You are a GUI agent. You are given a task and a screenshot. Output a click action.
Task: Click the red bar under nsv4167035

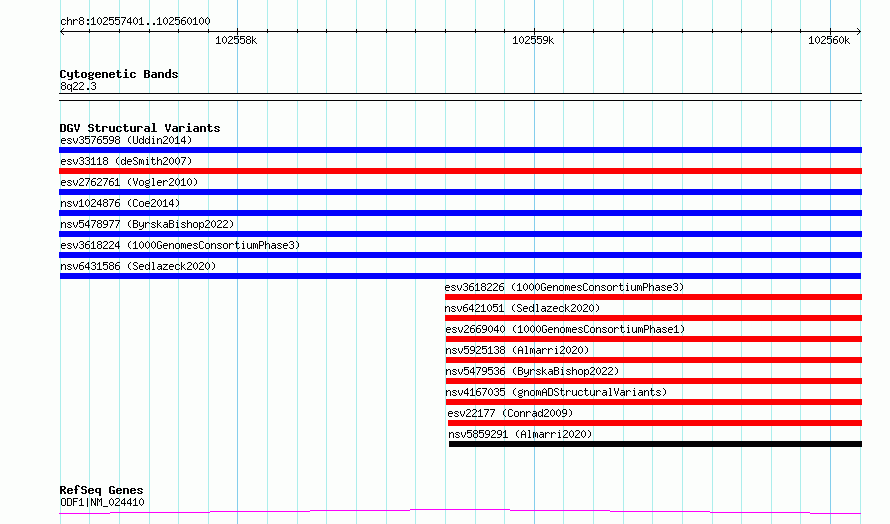click(654, 402)
